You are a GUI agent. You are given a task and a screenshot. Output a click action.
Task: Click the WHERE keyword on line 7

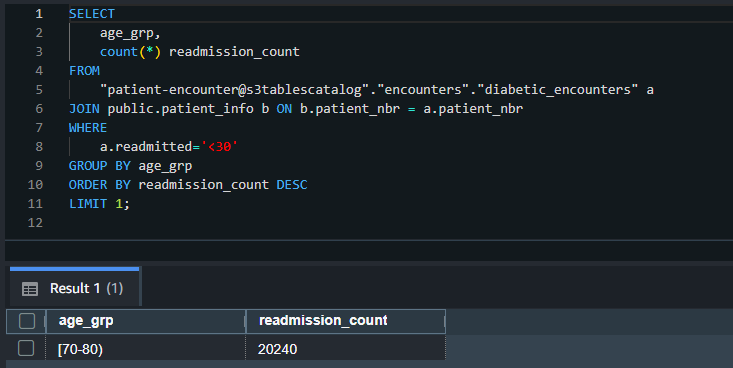pos(88,128)
